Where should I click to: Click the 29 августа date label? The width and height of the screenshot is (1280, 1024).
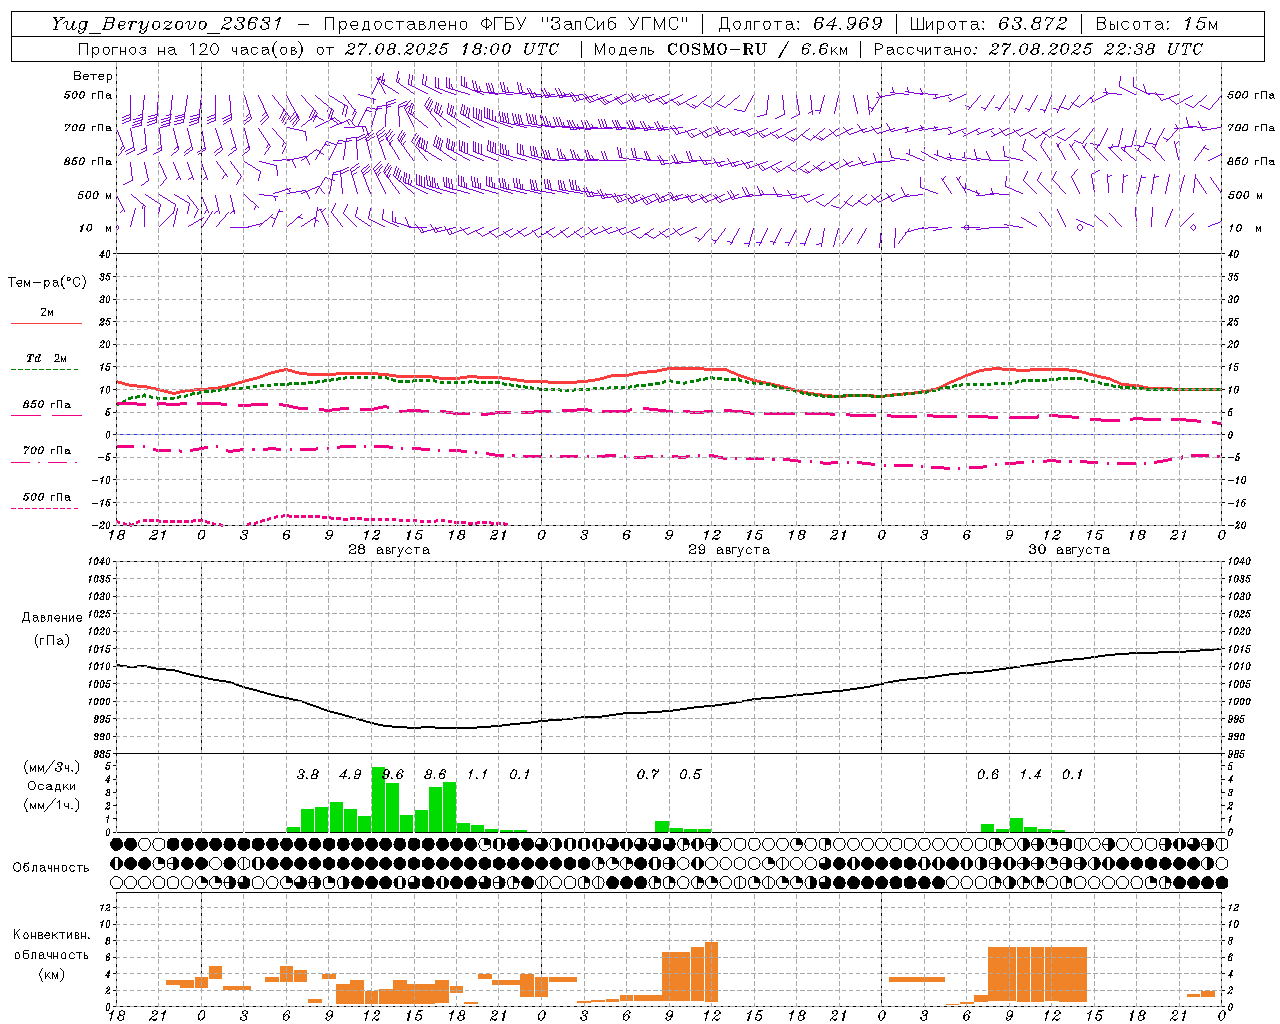[729, 550]
